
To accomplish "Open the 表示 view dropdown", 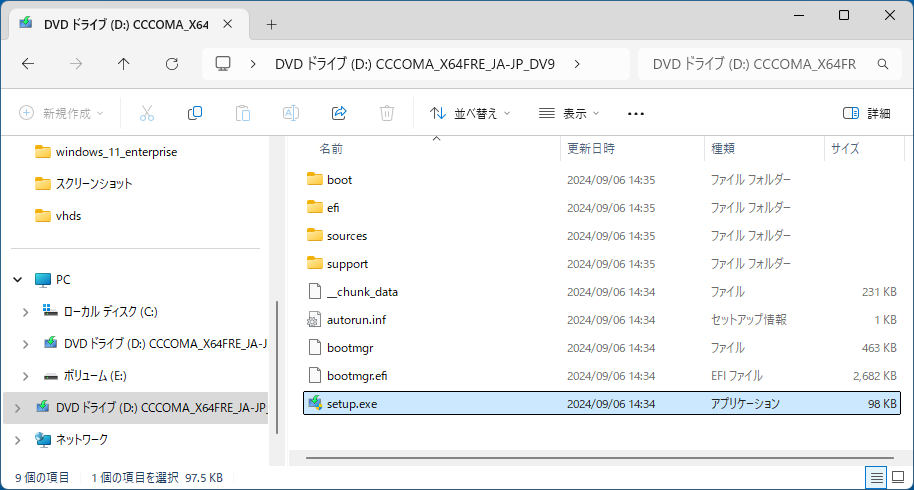I will pos(568,113).
